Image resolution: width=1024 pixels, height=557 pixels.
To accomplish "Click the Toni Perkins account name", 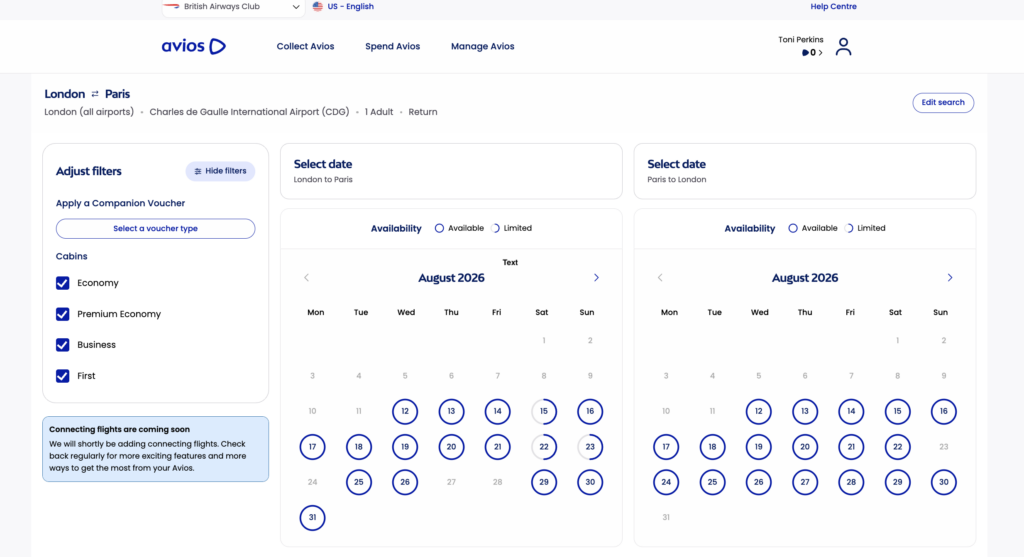I will click(801, 40).
